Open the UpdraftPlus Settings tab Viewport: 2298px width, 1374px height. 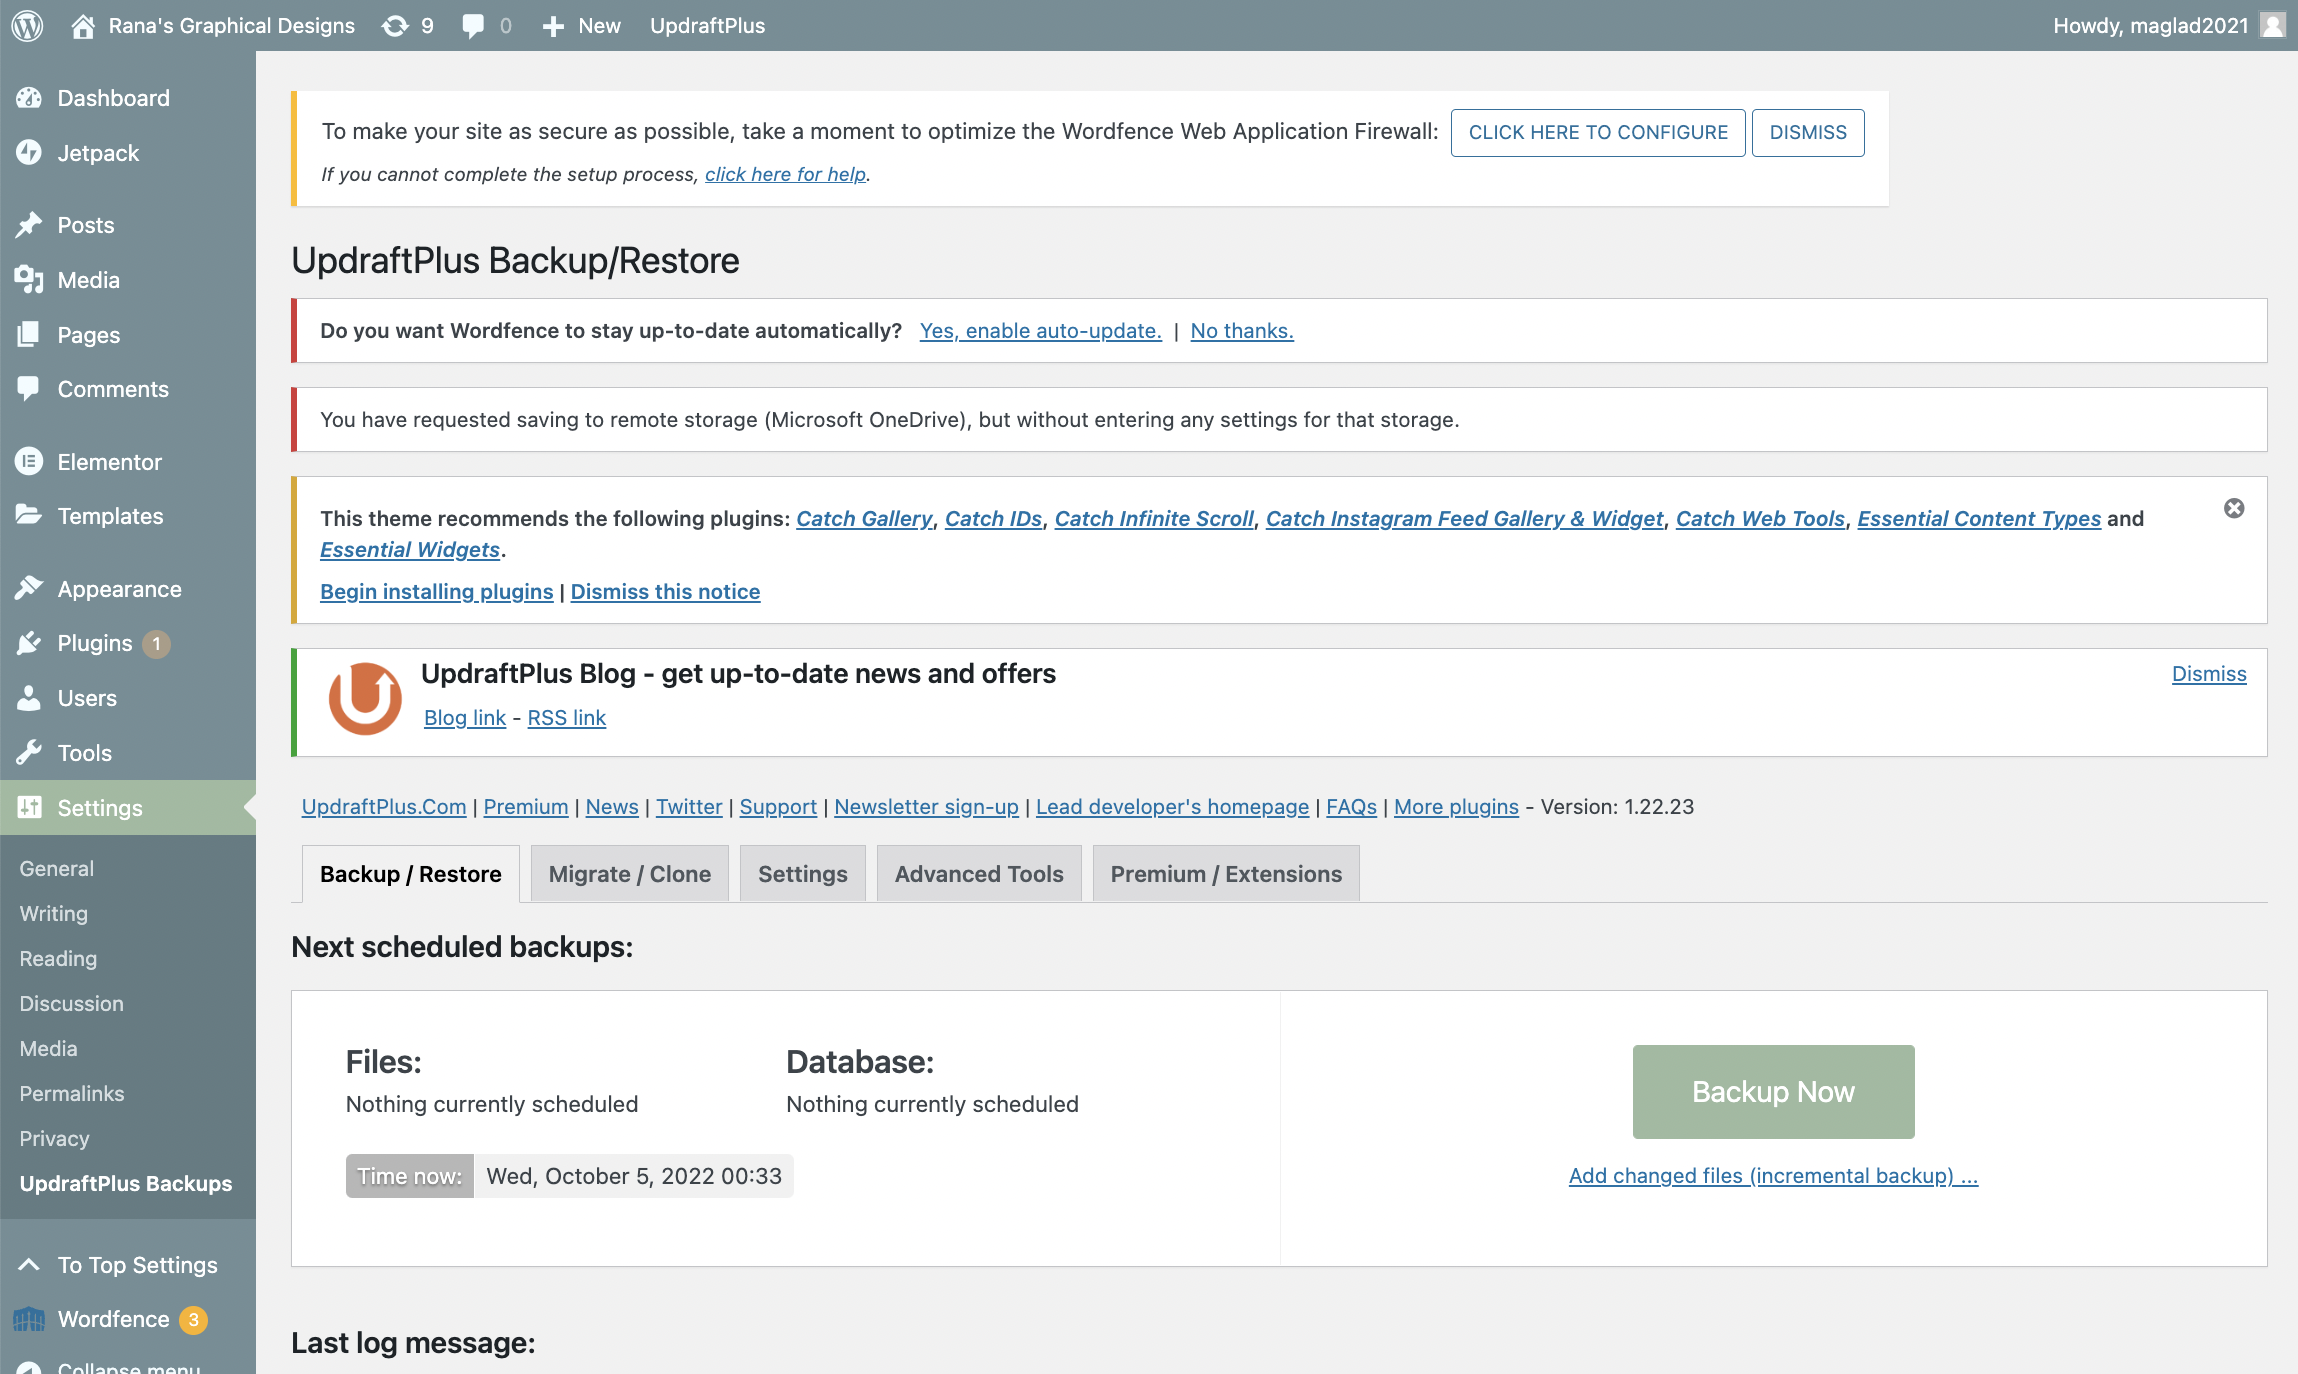click(x=803, y=874)
